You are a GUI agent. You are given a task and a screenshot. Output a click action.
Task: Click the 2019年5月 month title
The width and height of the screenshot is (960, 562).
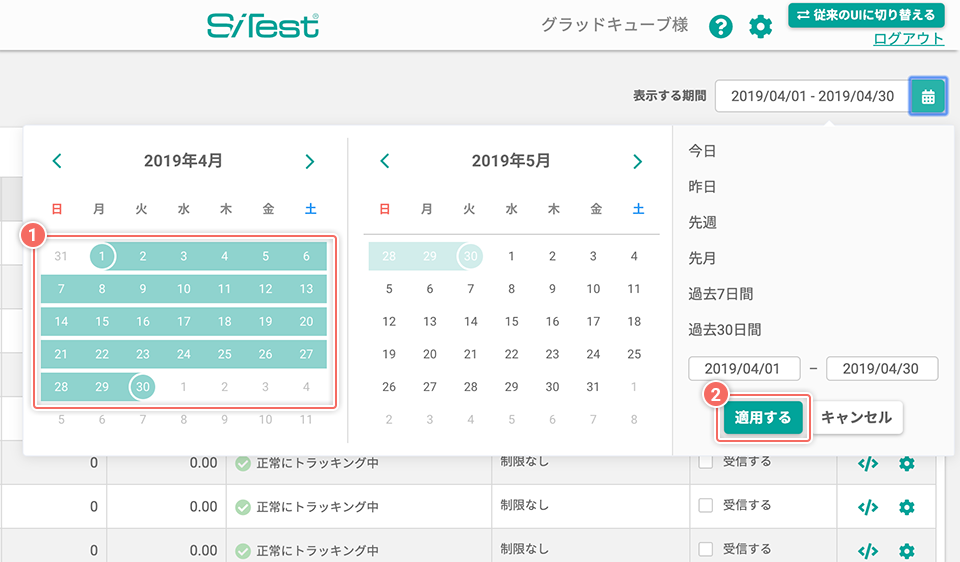point(511,161)
